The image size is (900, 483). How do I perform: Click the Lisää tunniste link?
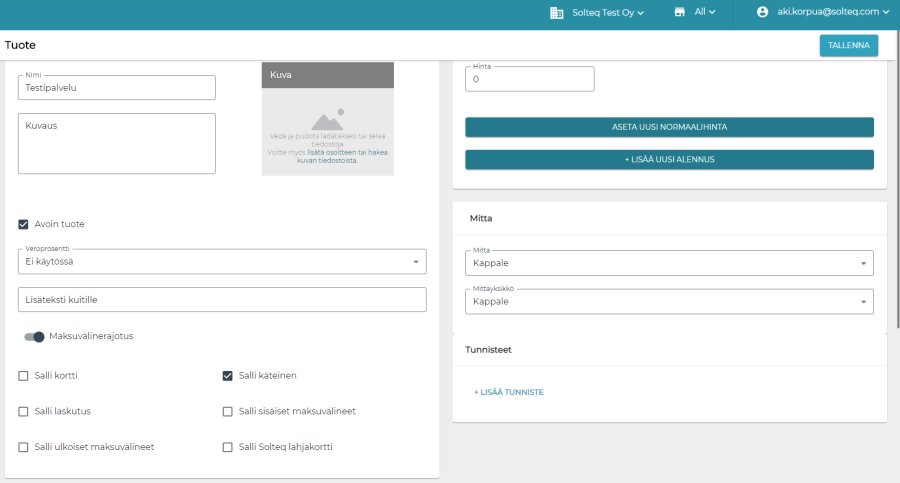(509, 392)
